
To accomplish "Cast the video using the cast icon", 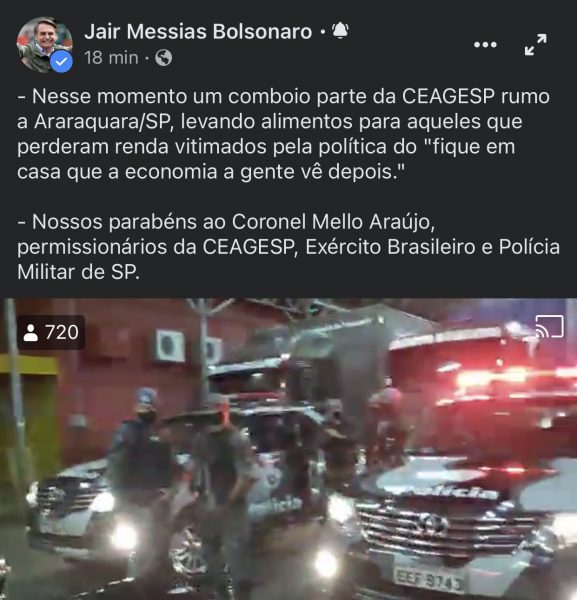I will 549,326.
